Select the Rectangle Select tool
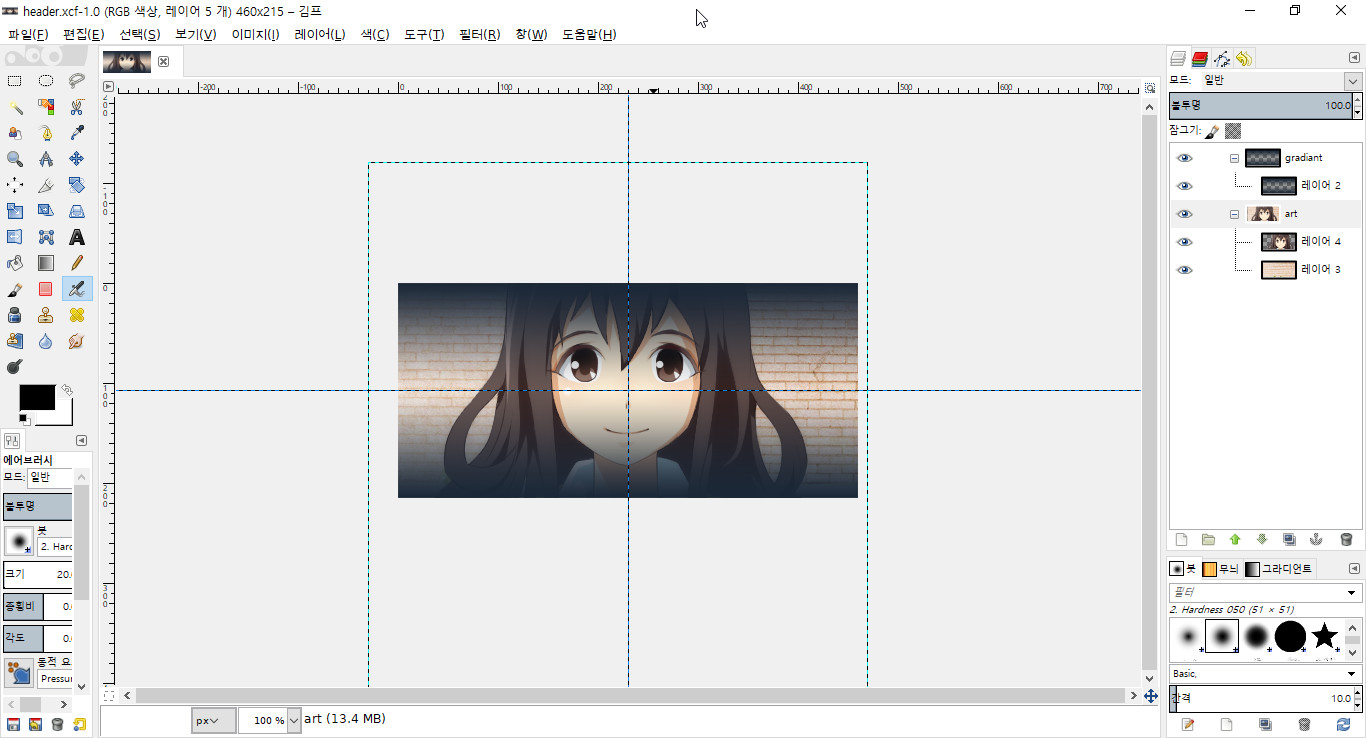This screenshot has height=738, width=1366. (x=15, y=81)
